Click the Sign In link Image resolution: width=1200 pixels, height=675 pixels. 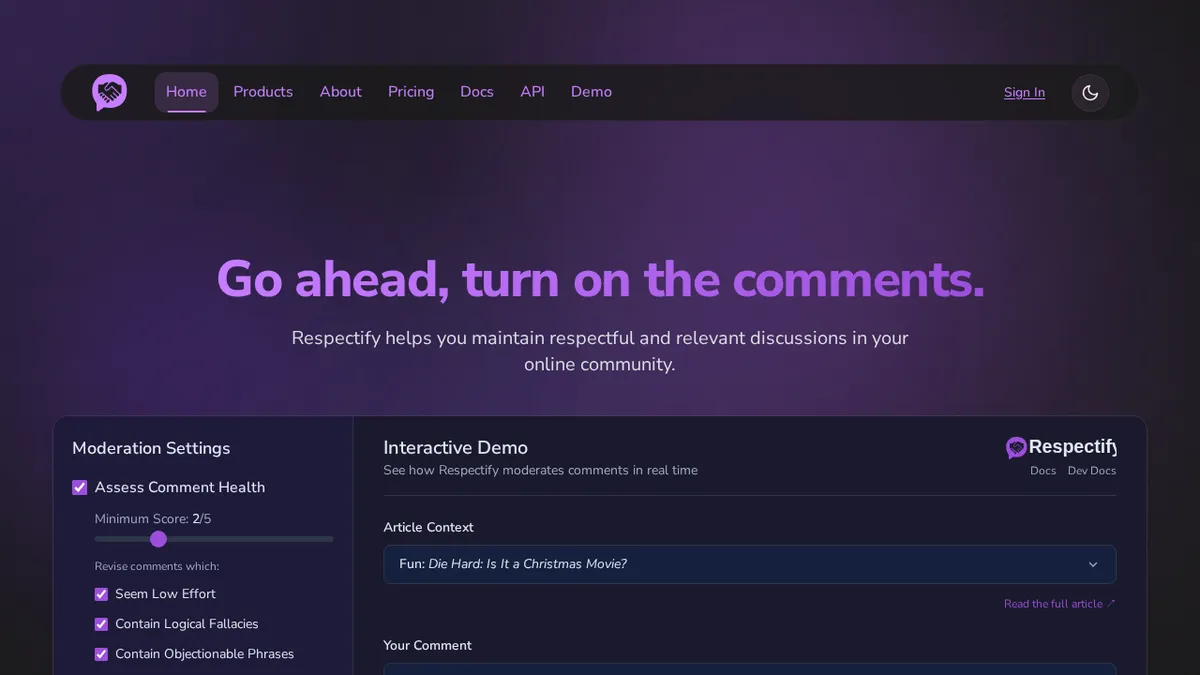click(x=1024, y=93)
